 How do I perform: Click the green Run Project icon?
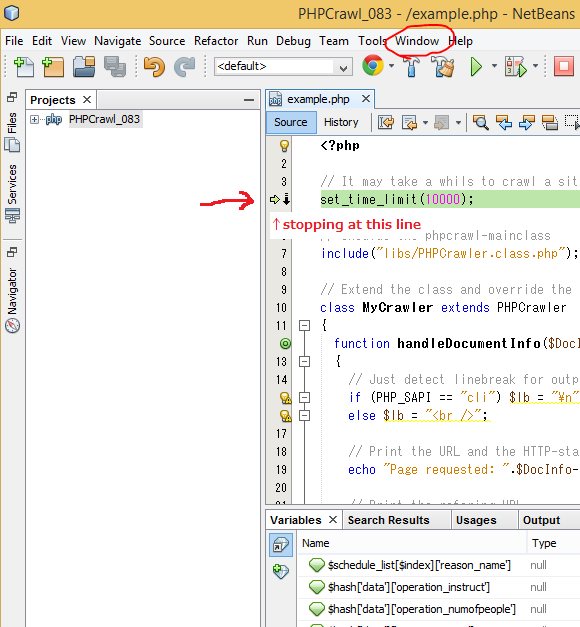tap(476, 66)
